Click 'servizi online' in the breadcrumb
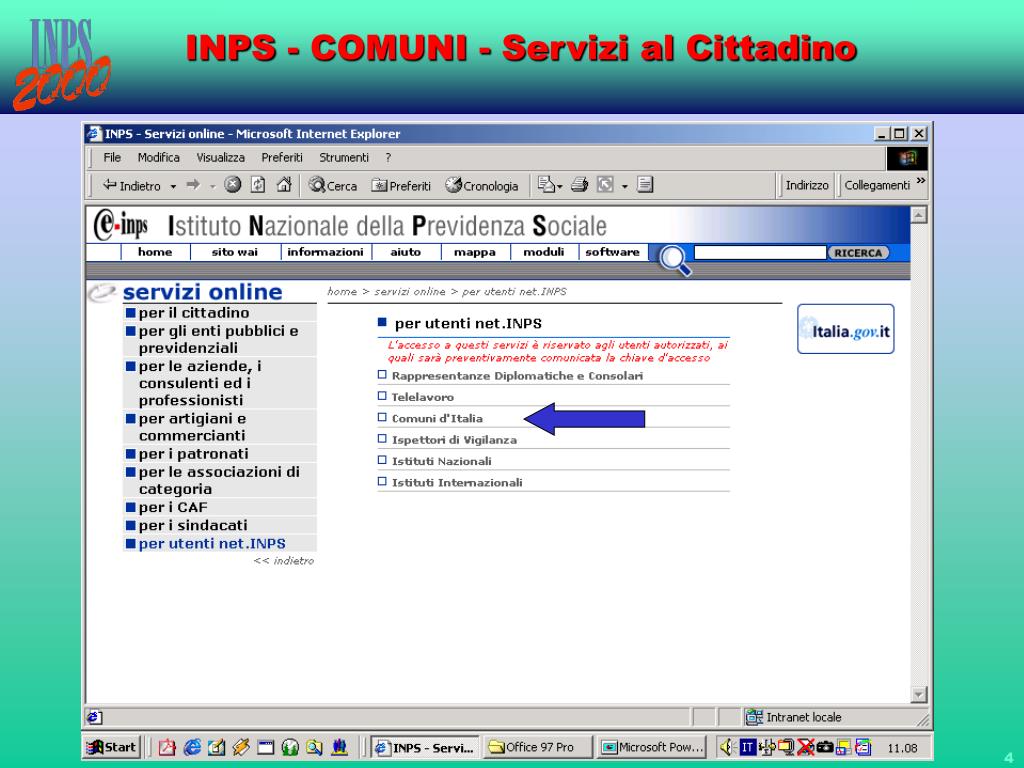Viewport: 1024px width, 768px height. [x=409, y=291]
